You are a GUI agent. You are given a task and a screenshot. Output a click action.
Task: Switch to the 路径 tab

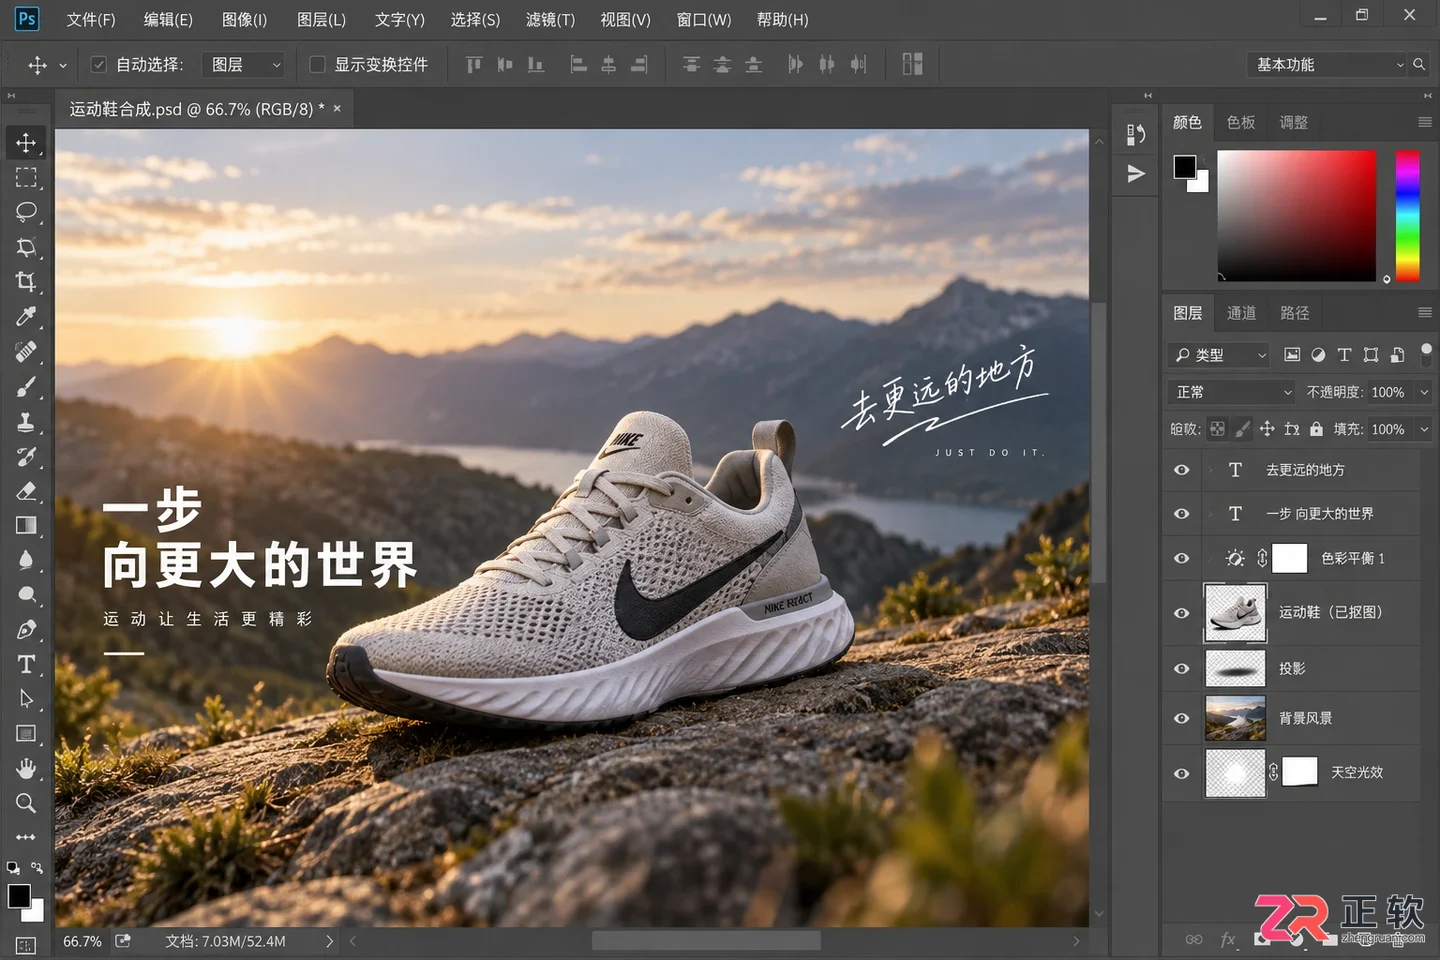click(x=1294, y=313)
